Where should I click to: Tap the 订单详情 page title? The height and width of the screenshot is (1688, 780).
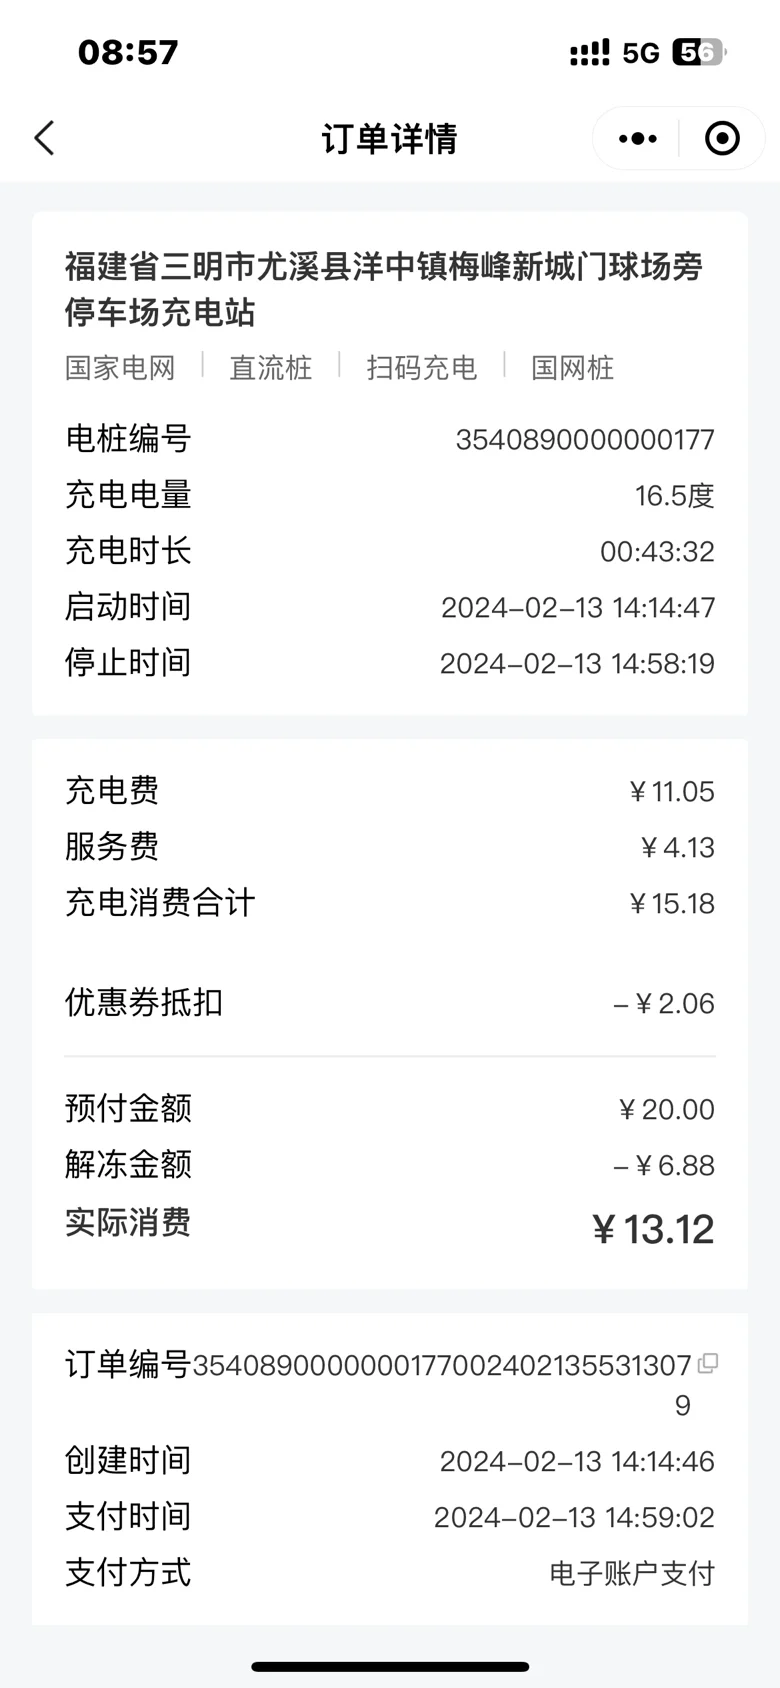coord(389,139)
